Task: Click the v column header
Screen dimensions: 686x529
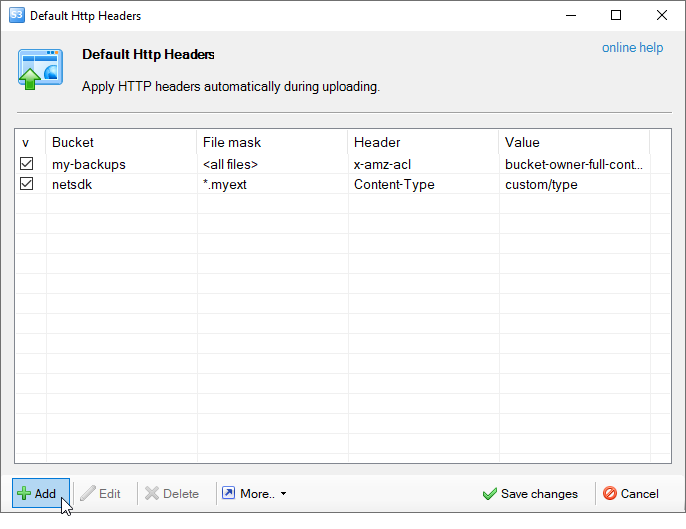Action: point(31,142)
